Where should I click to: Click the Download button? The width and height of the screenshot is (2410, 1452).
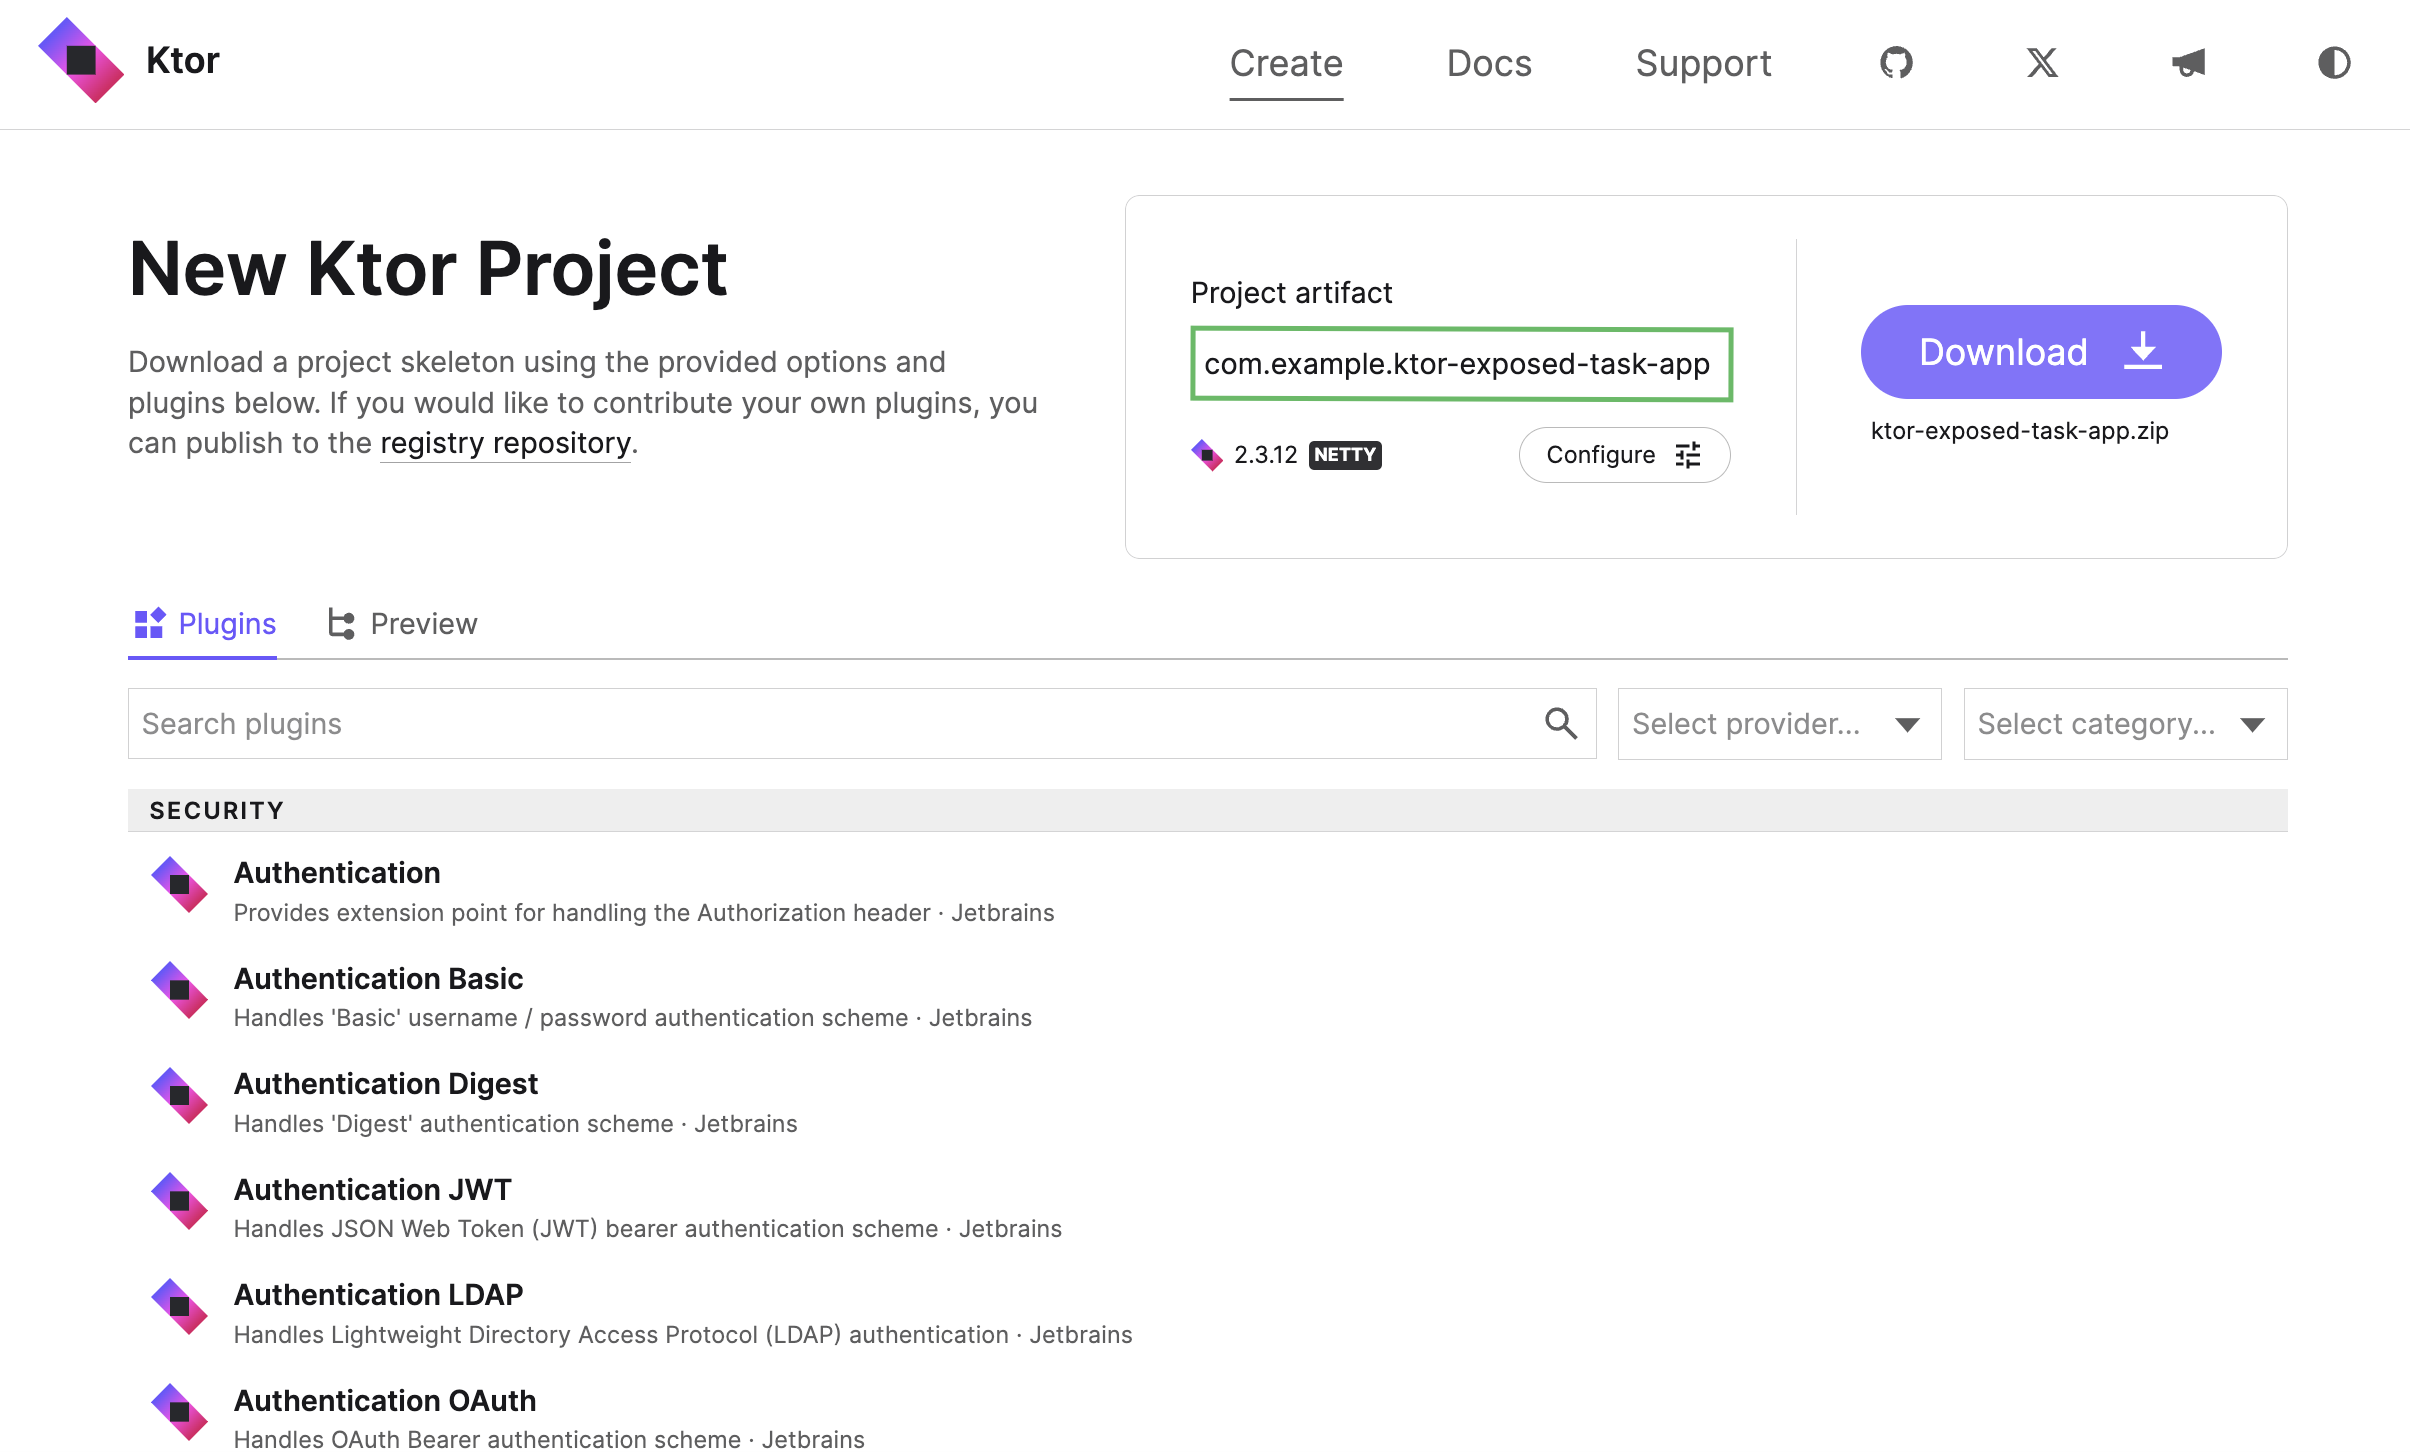coord(2040,351)
